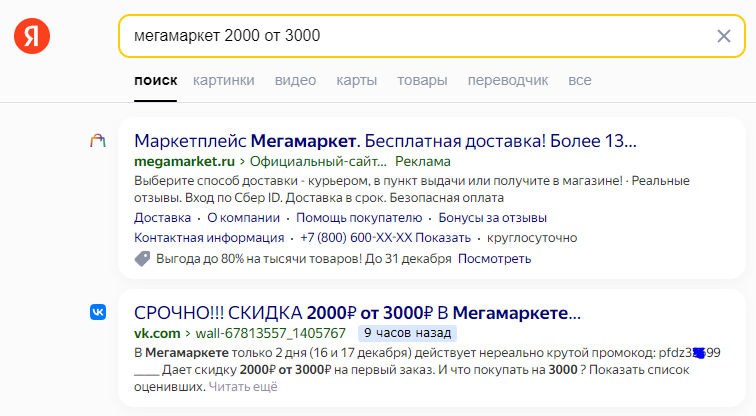Click the 9 часов назад badge

point(407,333)
